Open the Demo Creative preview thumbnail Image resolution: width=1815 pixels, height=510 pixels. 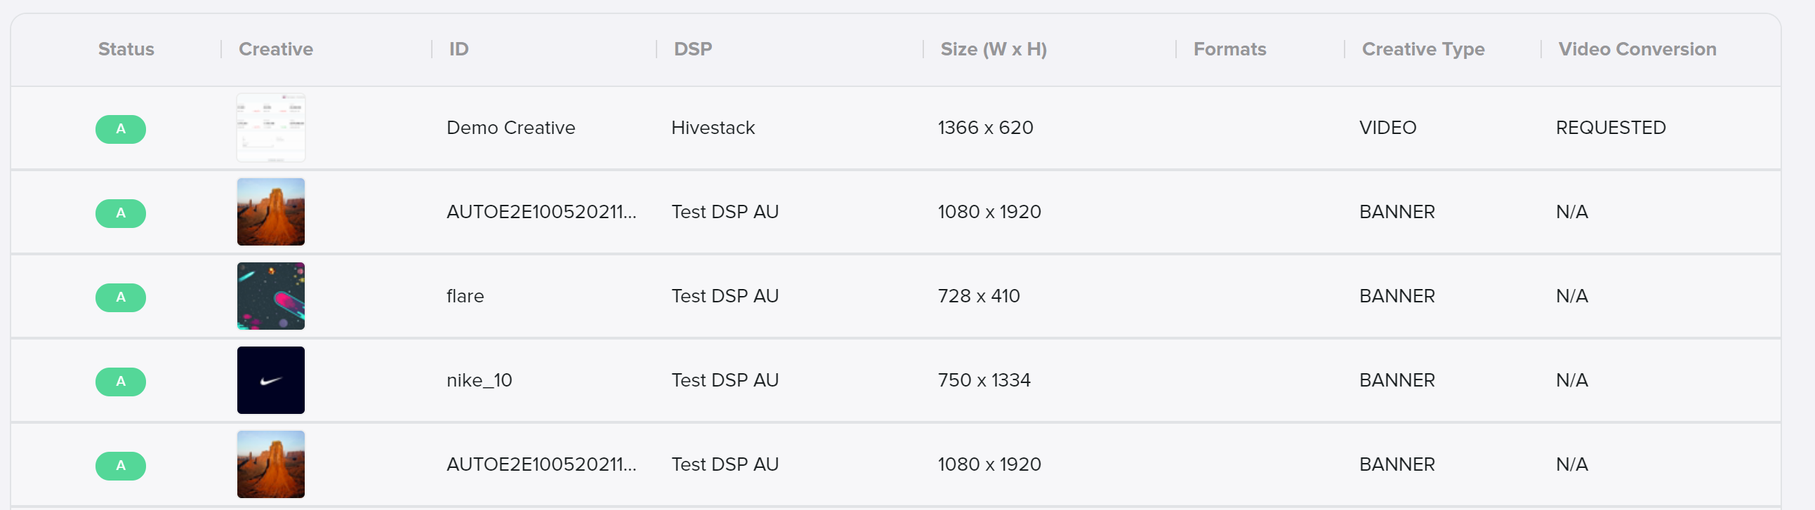point(271,128)
